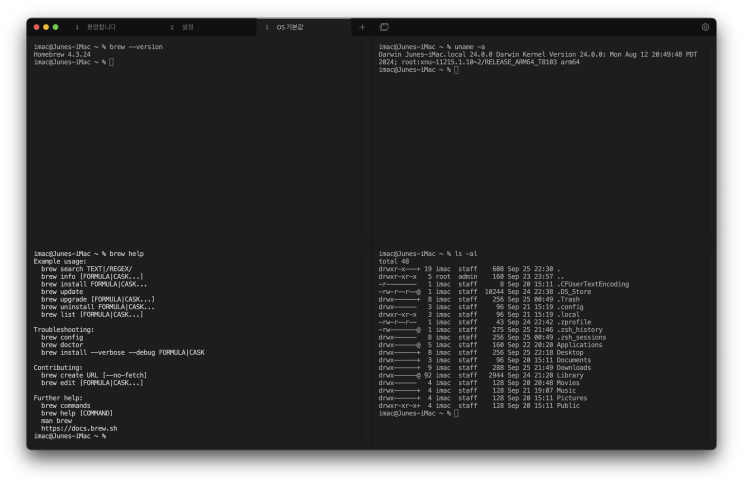Click the prompt cursor below uname -a output
The width and height of the screenshot is (743, 485).
(456, 70)
